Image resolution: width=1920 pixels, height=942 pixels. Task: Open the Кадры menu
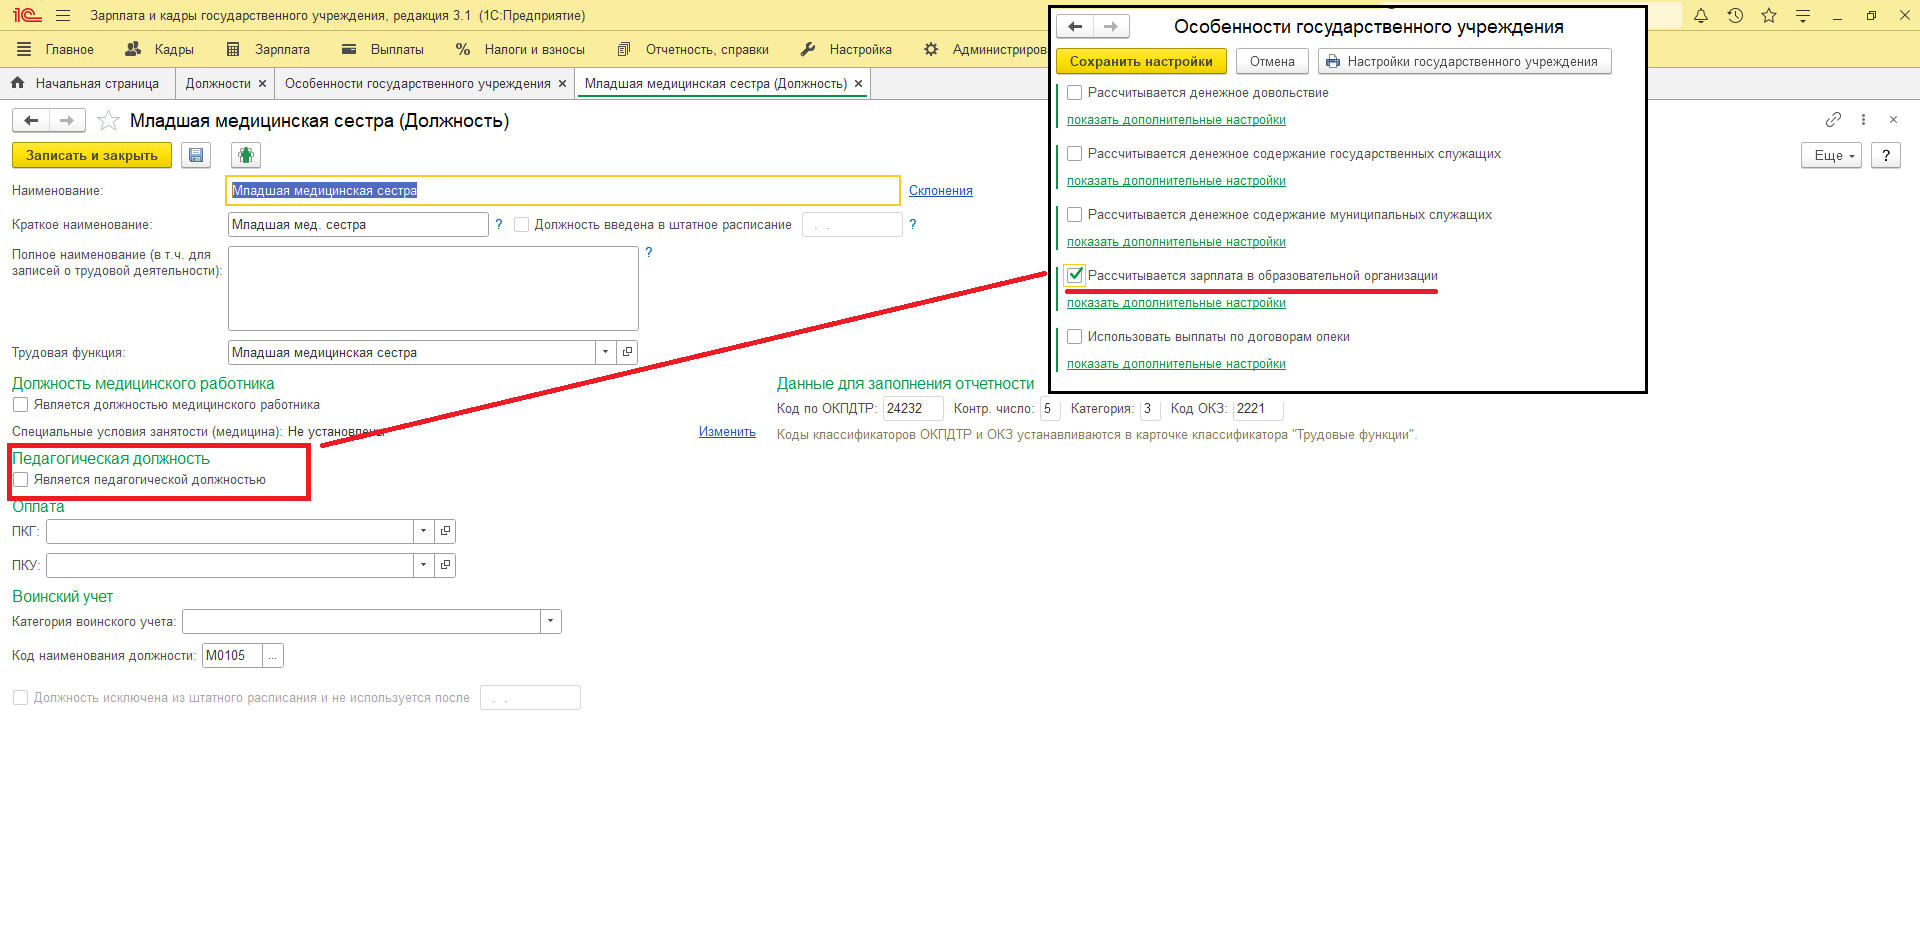[x=160, y=49]
